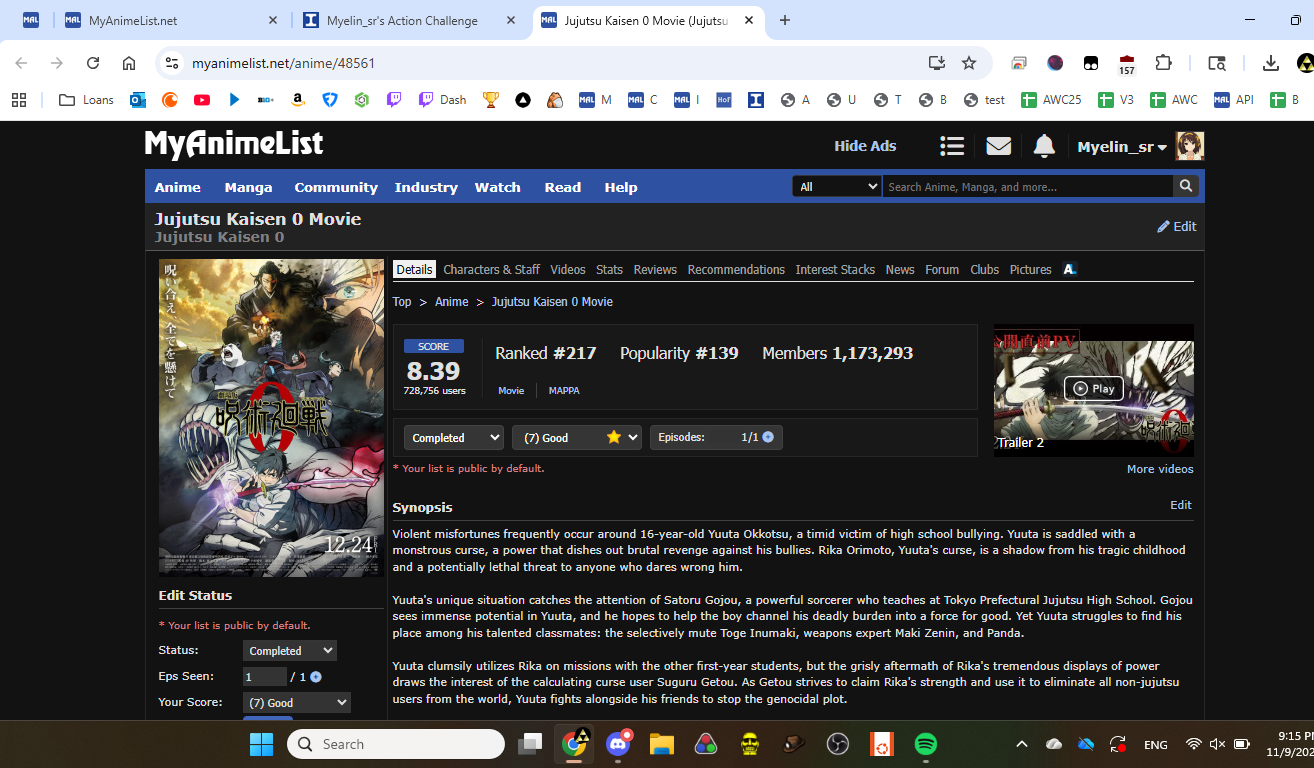Open the Outlook bookmark icon

pos(138,100)
